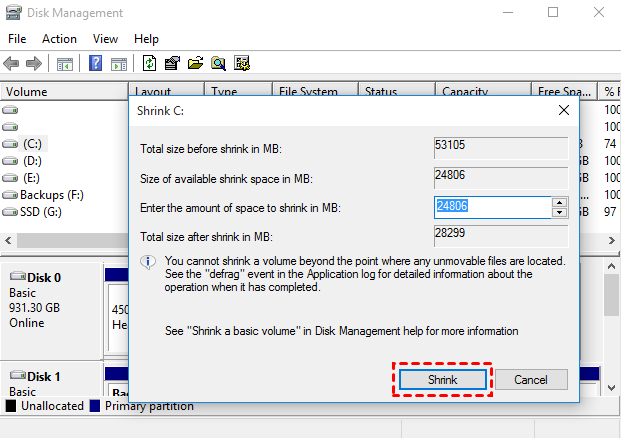Screen dimensions: 621x438
Task: Select the Backups (F:) volume
Action: (x=50, y=195)
